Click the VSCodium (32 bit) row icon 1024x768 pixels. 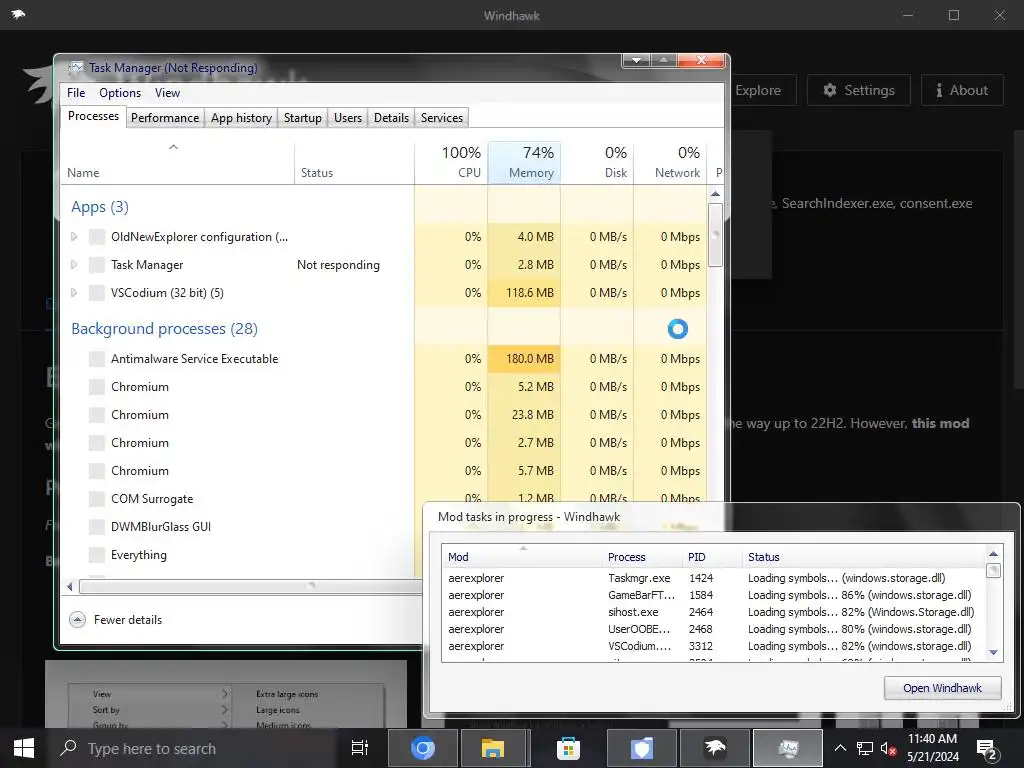pos(97,293)
